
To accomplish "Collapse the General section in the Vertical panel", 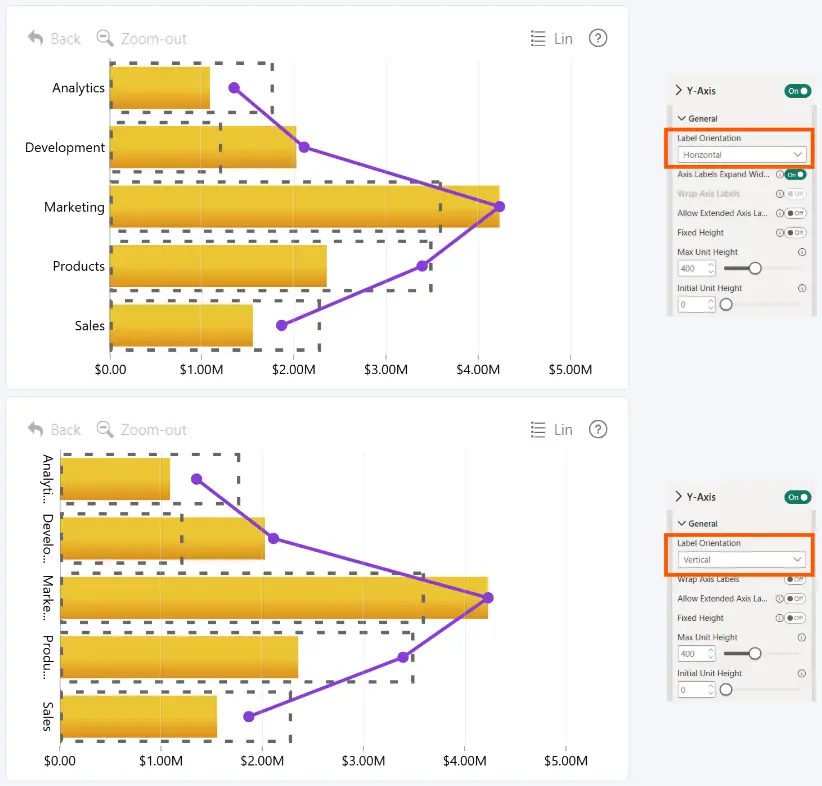I will tap(682, 523).
